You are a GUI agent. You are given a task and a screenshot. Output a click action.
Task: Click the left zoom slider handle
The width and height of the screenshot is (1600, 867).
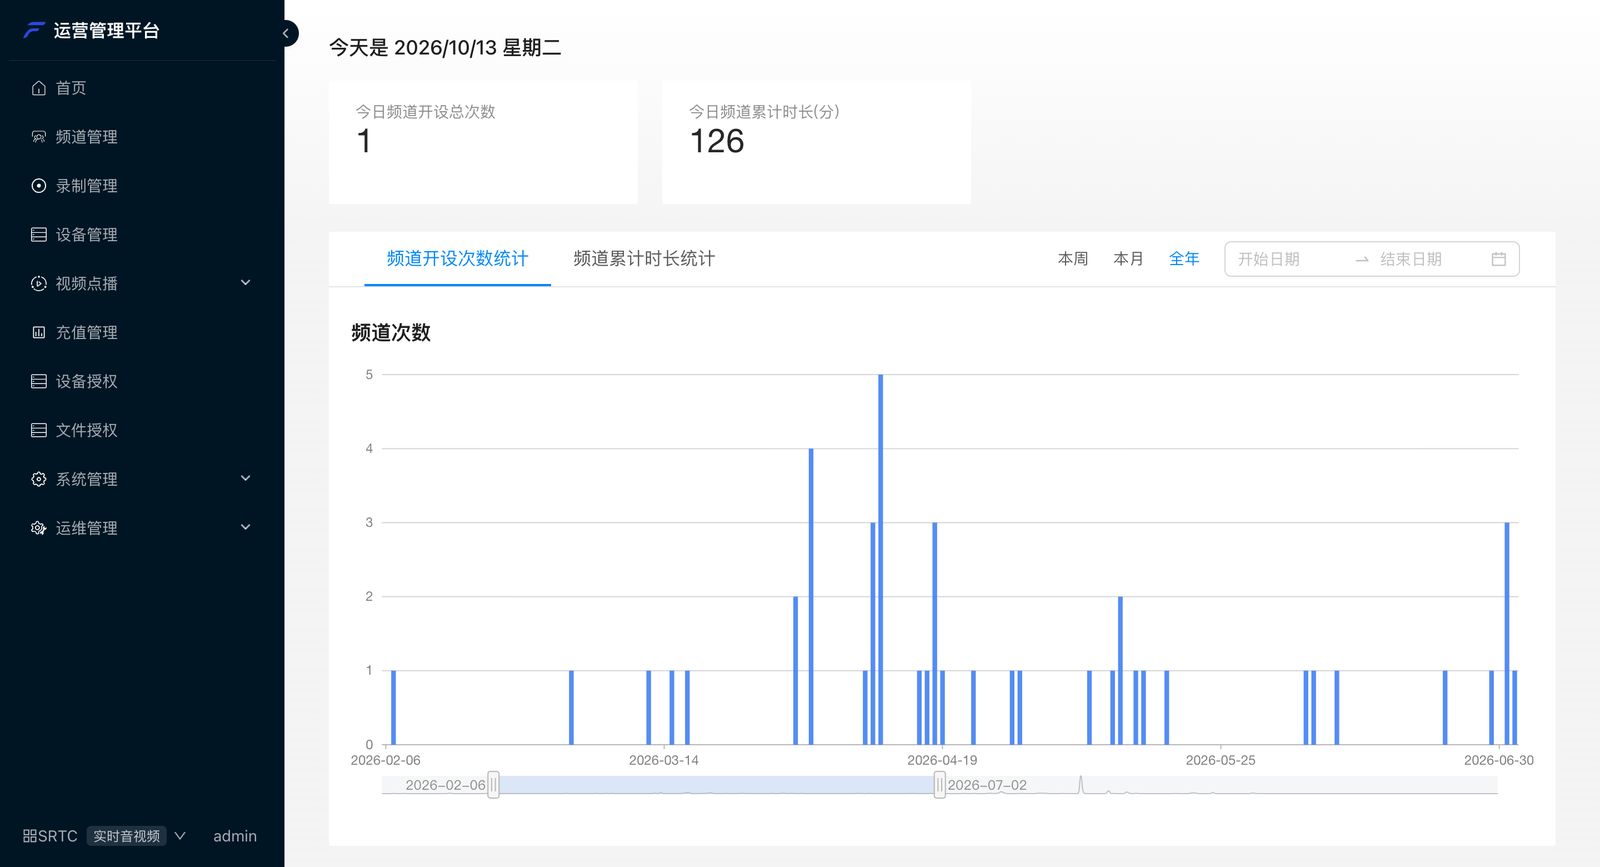pos(493,785)
